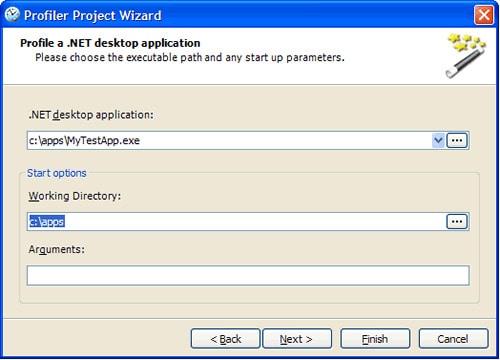
Task: Click the 'Profiler Project Wizard' title text
Action: point(93,15)
